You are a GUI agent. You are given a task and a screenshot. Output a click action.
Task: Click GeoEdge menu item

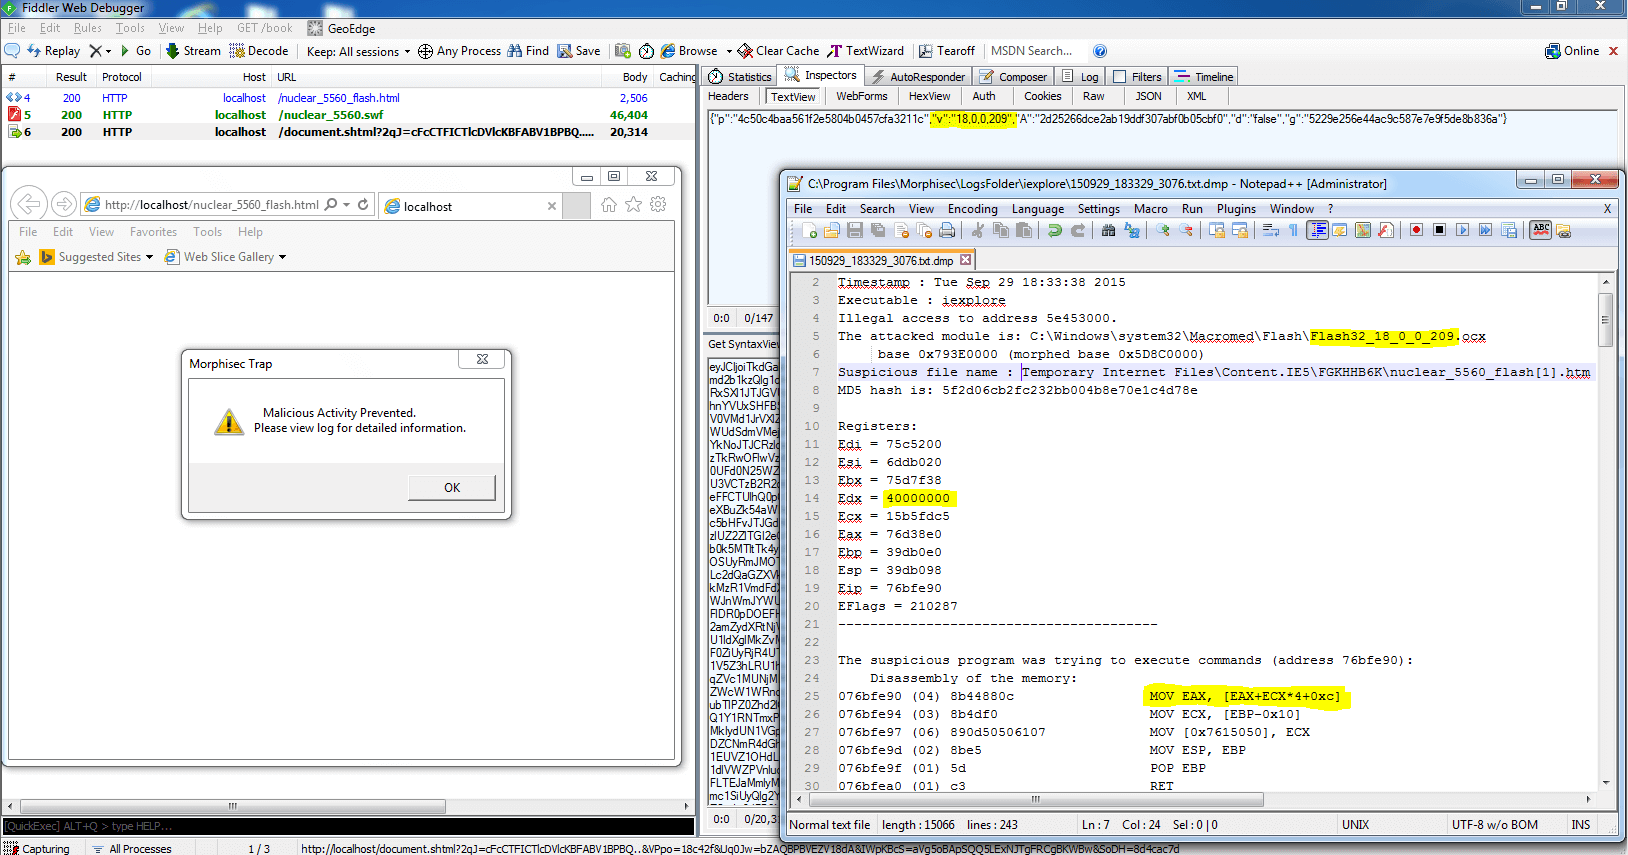tap(341, 28)
